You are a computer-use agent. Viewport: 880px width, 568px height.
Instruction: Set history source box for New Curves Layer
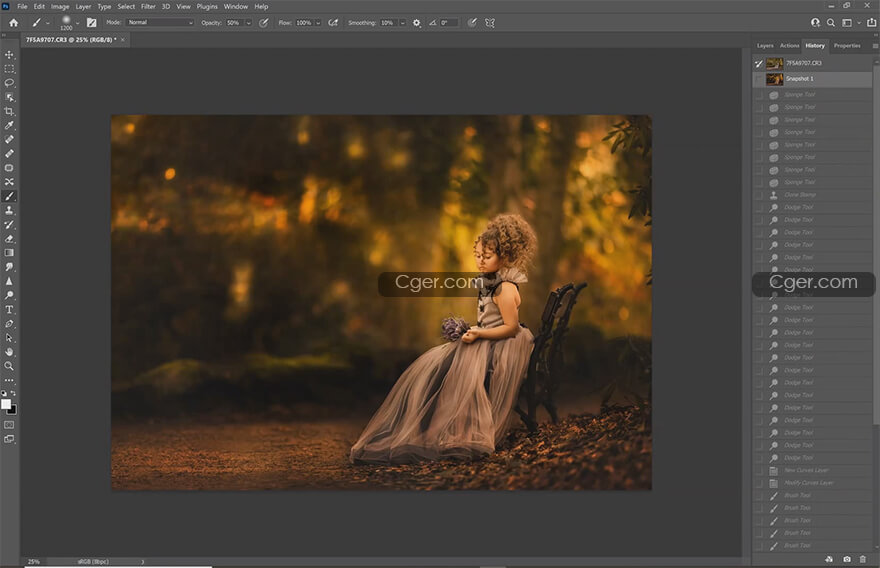coord(759,470)
